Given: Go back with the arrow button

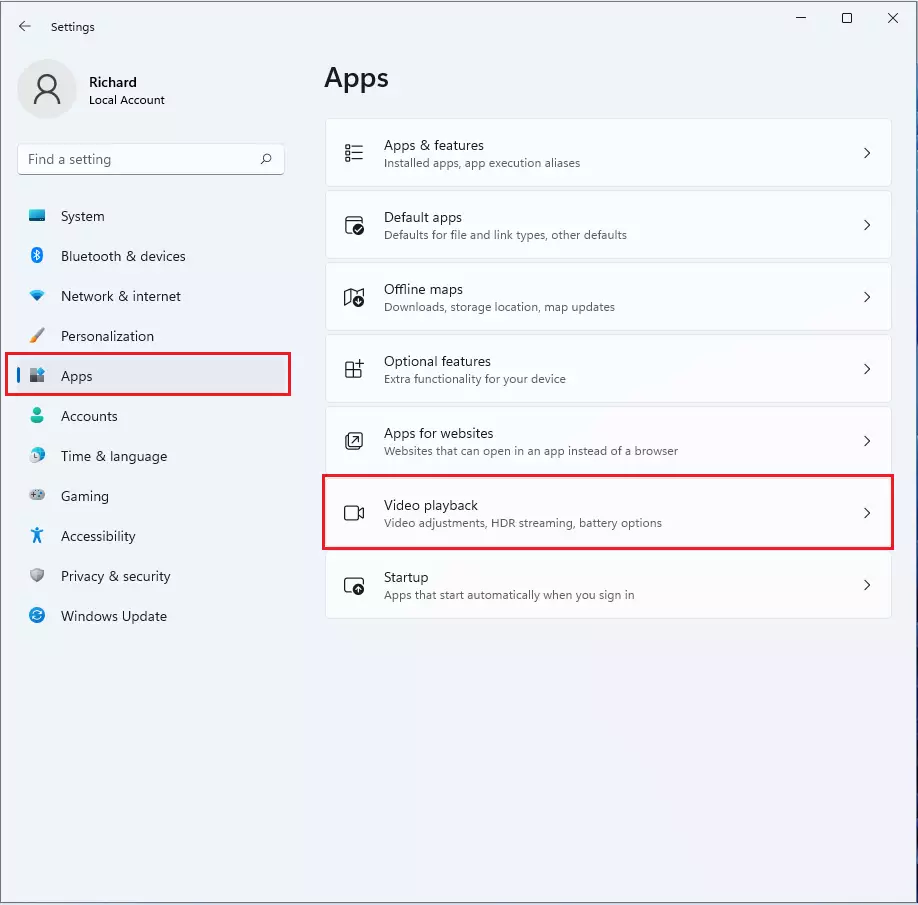Looking at the screenshot, I should pos(25,26).
